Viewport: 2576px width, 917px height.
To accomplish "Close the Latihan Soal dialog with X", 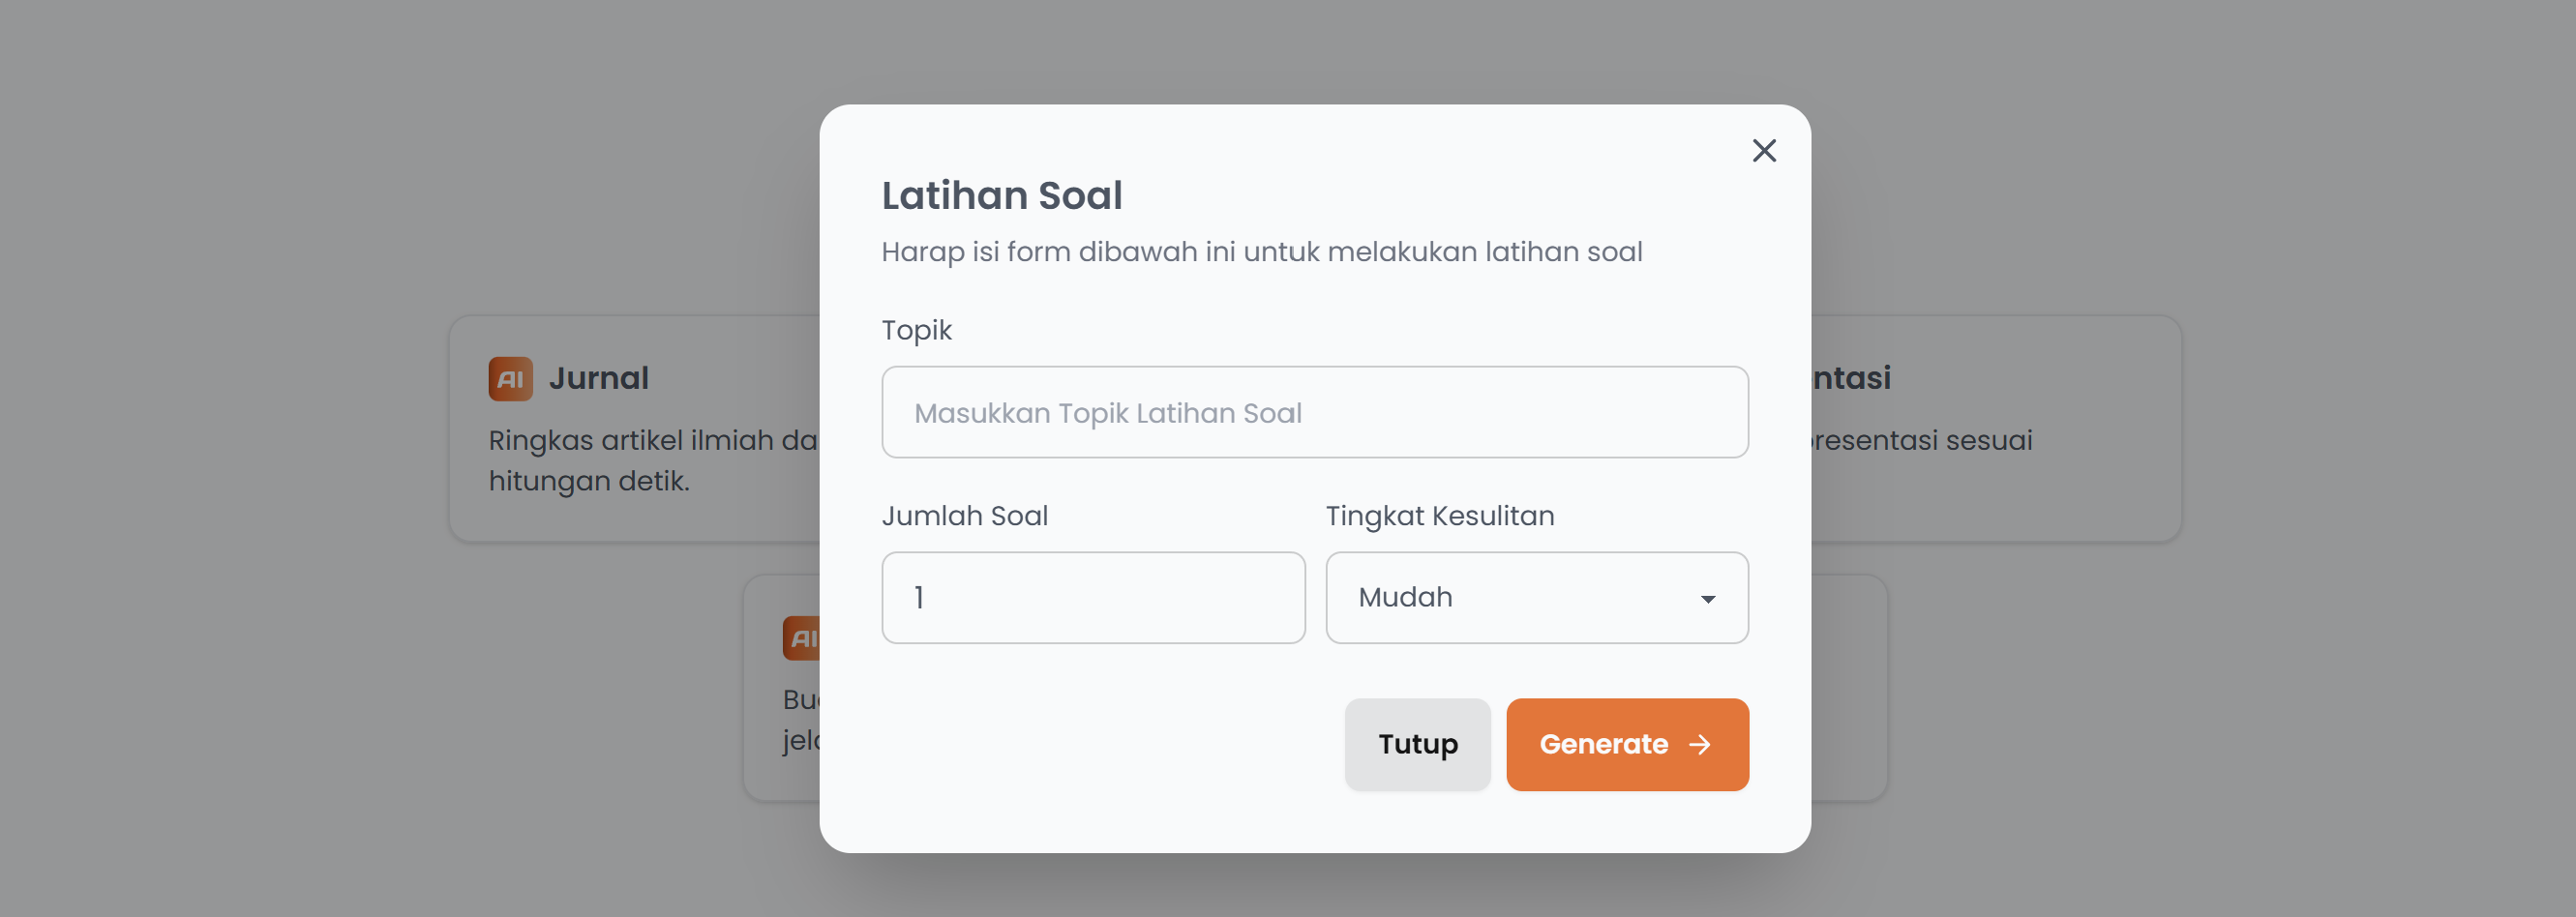I will click(1764, 150).
